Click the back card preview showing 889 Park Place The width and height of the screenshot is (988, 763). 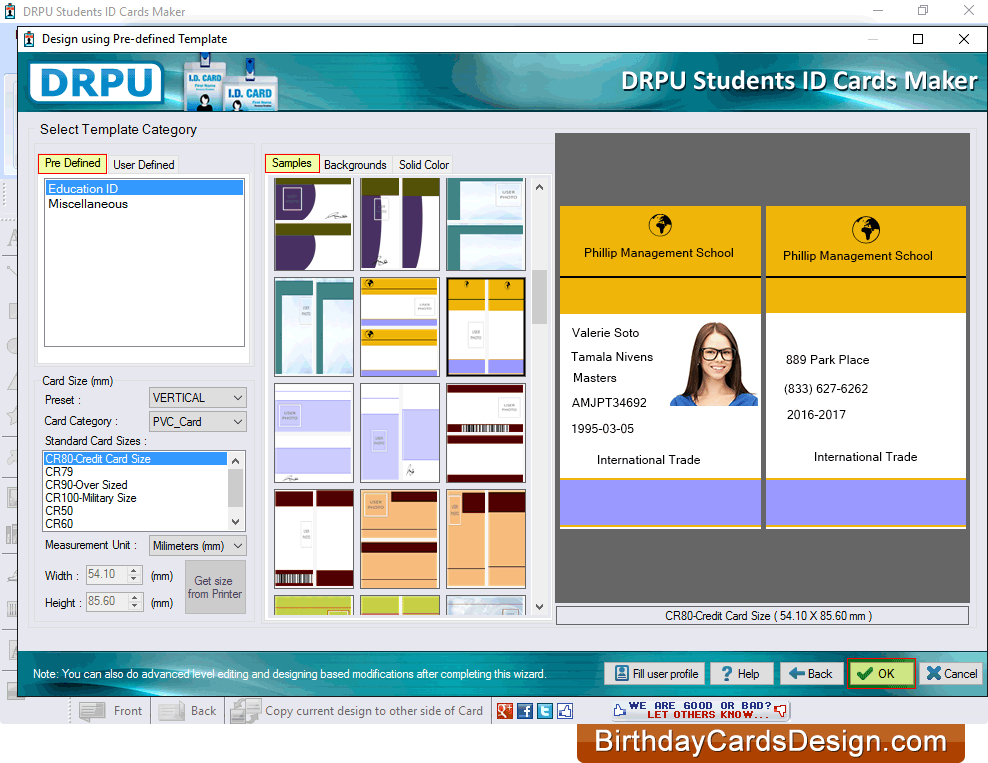coord(866,367)
